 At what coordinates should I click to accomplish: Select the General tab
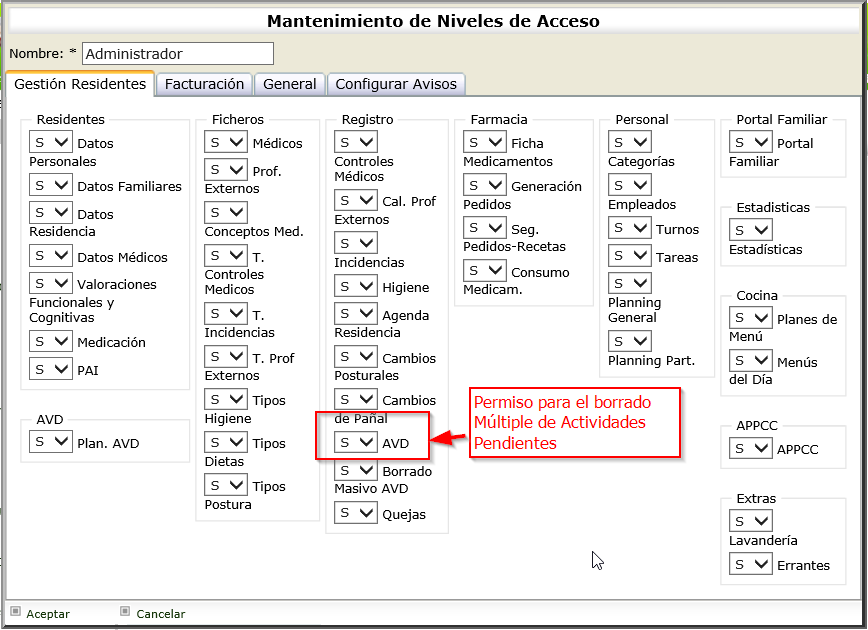[x=290, y=84]
